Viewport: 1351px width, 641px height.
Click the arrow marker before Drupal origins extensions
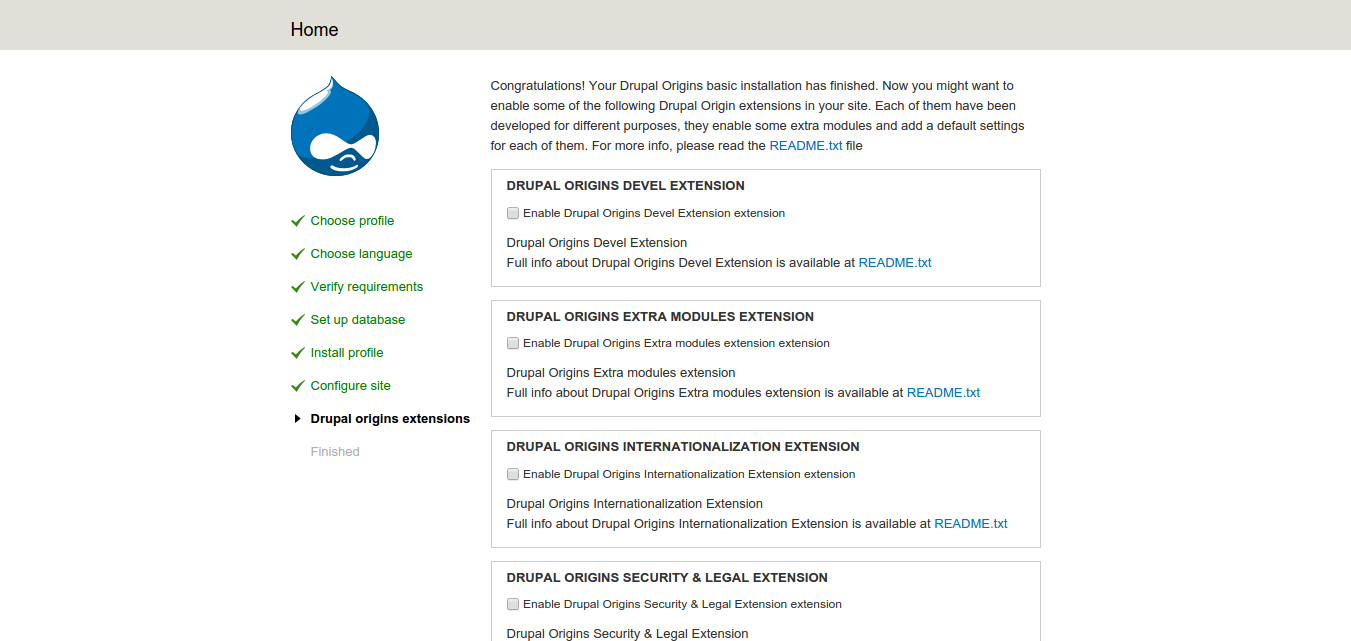click(297, 418)
